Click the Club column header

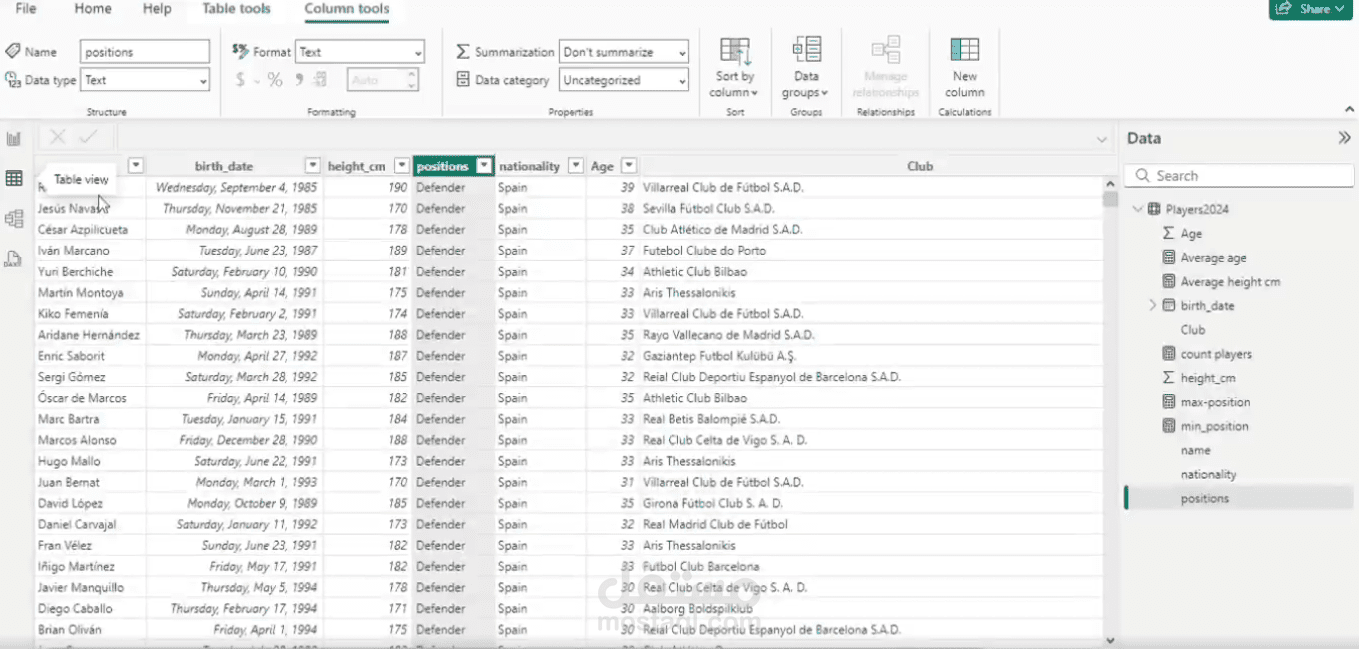[920, 166]
